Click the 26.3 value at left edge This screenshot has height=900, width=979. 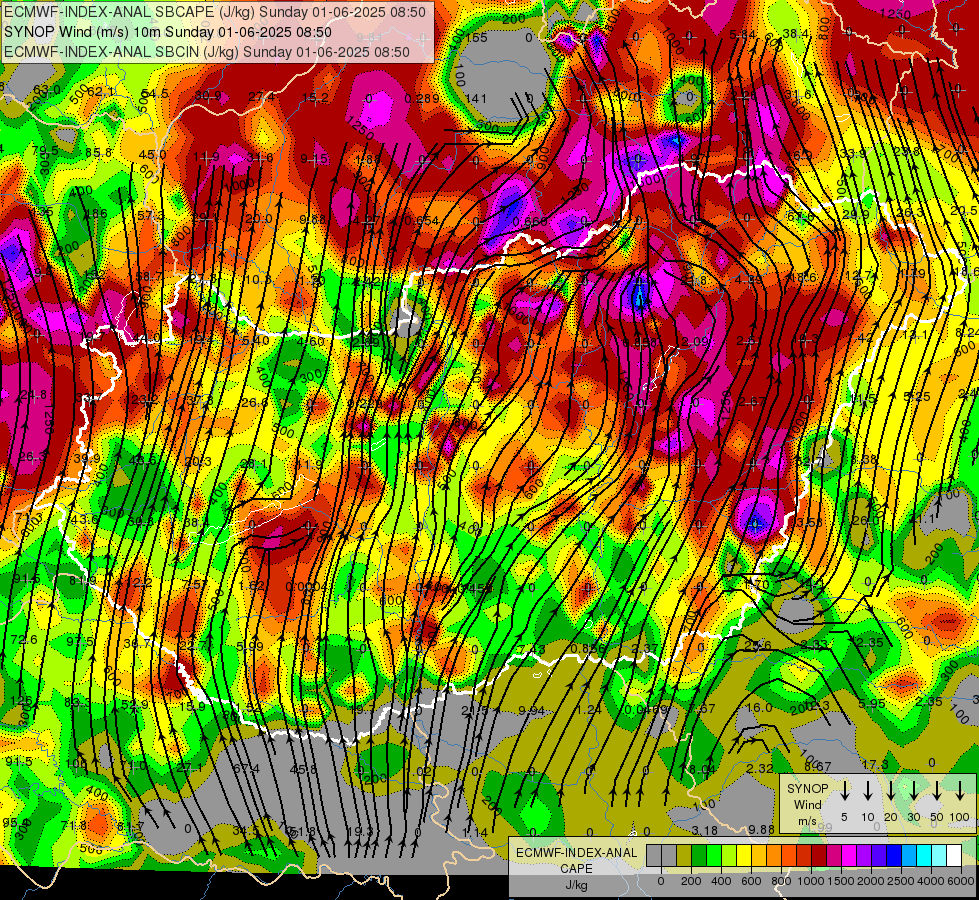click(x=32, y=457)
